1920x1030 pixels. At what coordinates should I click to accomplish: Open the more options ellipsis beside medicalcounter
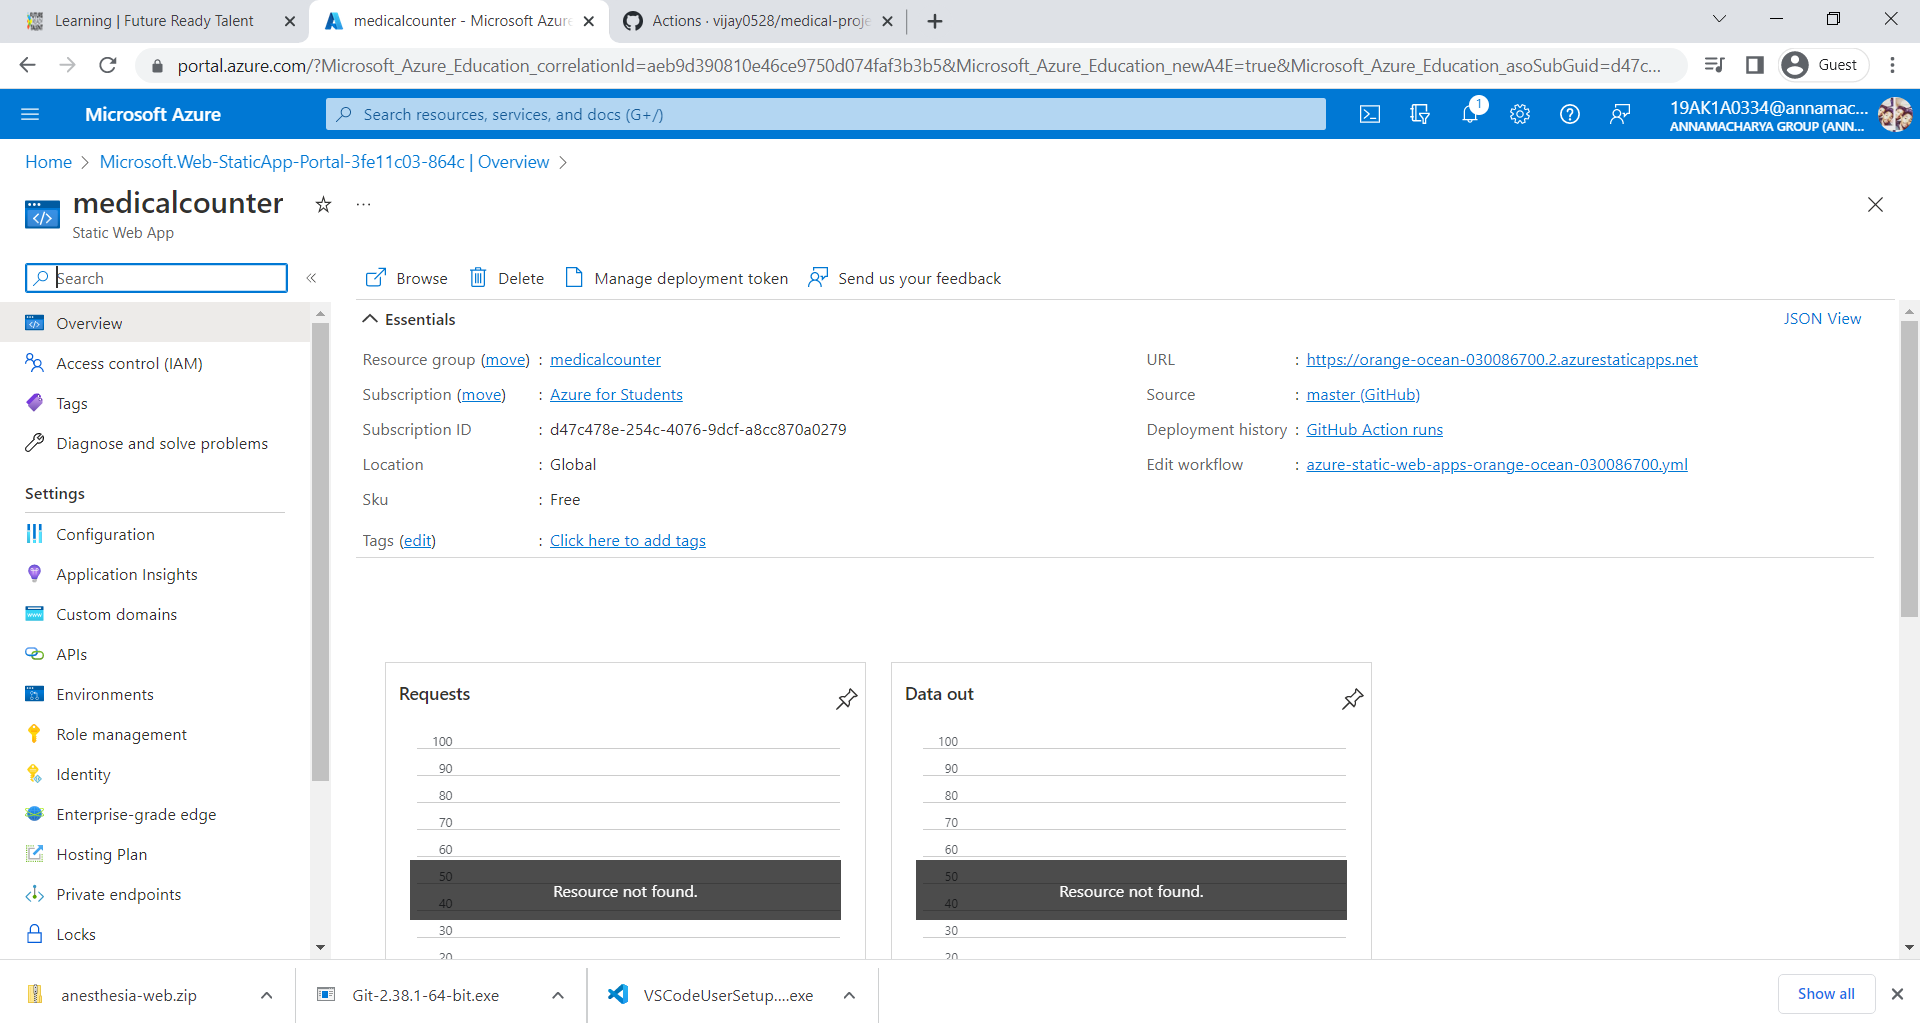coord(363,205)
